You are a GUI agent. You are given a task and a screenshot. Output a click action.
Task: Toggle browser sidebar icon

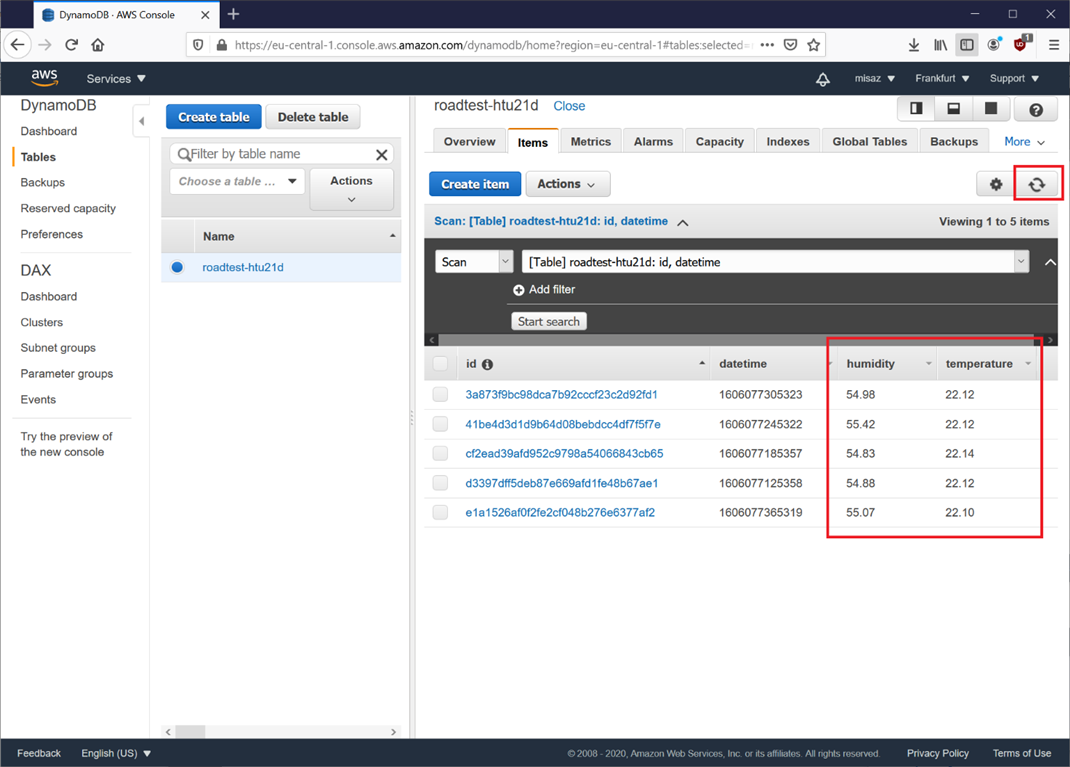[x=966, y=45]
